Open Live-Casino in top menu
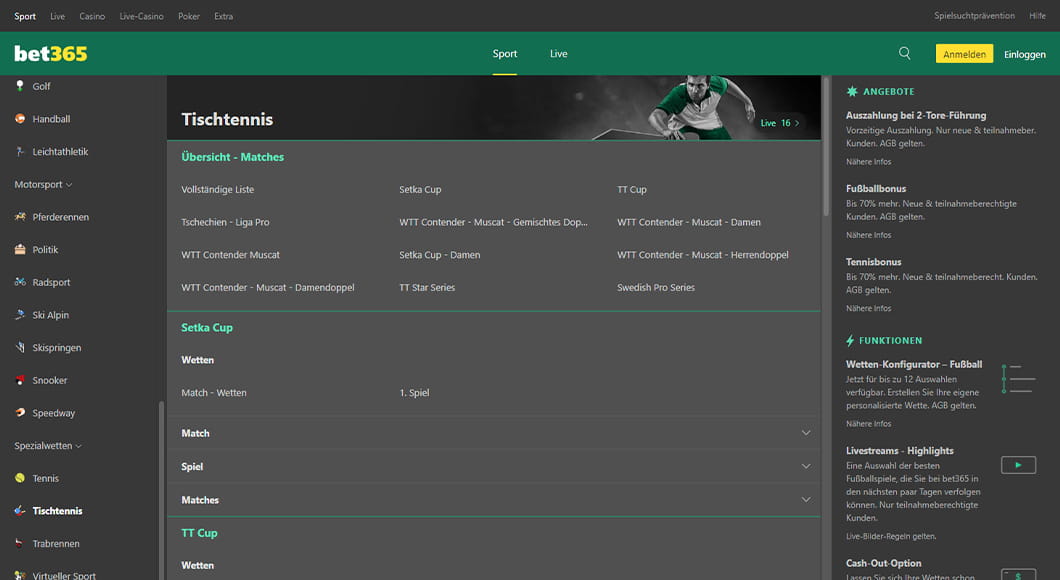This screenshot has width=1060, height=580. [141, 16]
